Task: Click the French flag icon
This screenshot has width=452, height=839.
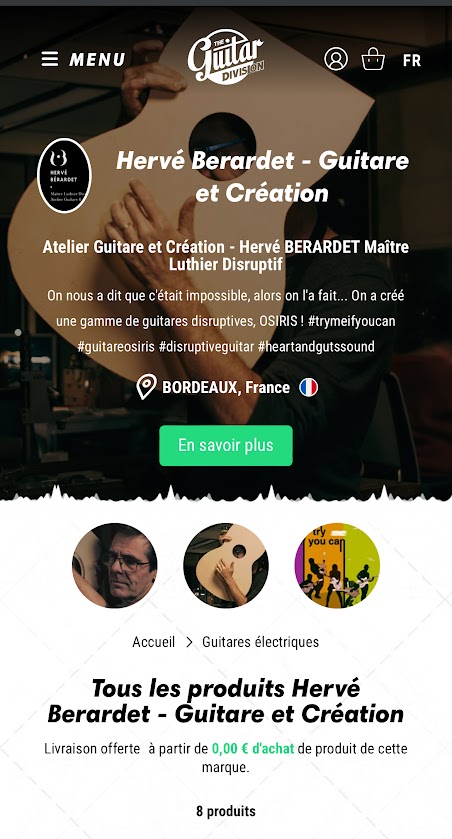Action: coord(309,387)
